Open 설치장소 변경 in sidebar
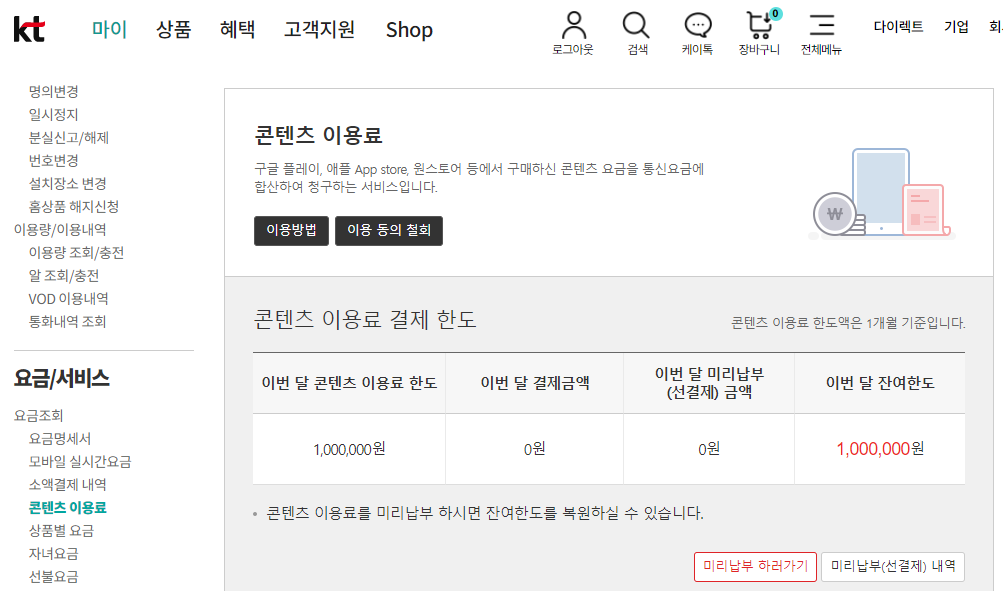The height and width of the screenshot is (591, 1003). point(67,184)
